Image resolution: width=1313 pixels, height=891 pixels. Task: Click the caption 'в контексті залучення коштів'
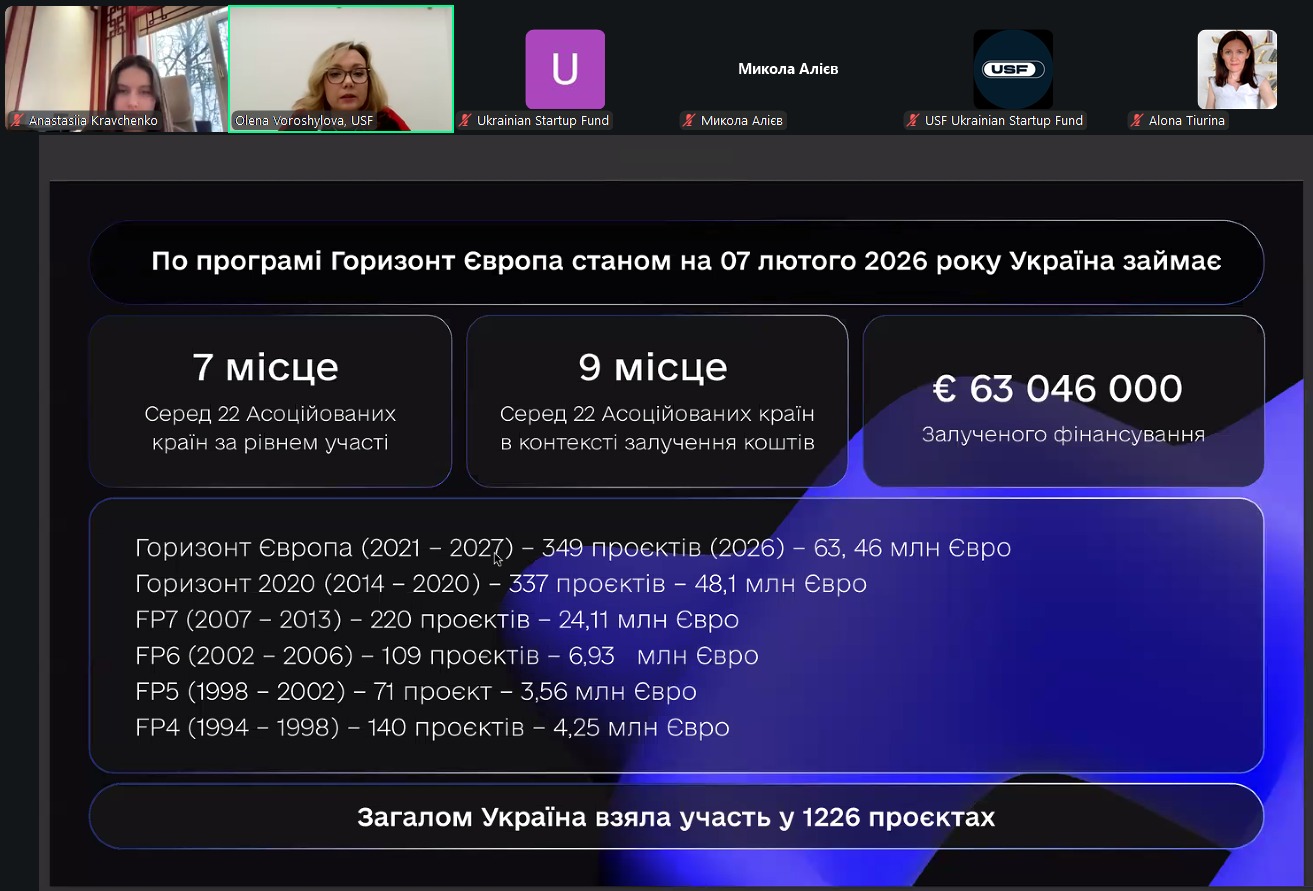[658, 442]
